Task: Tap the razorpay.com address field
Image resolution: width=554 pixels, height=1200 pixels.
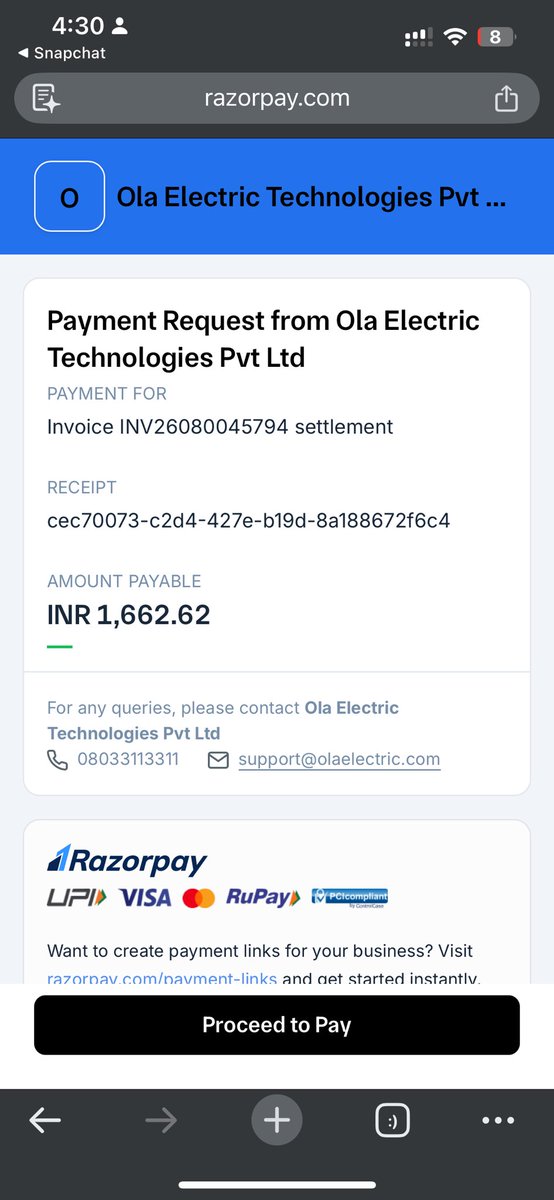Action: (x=277, y=98)
